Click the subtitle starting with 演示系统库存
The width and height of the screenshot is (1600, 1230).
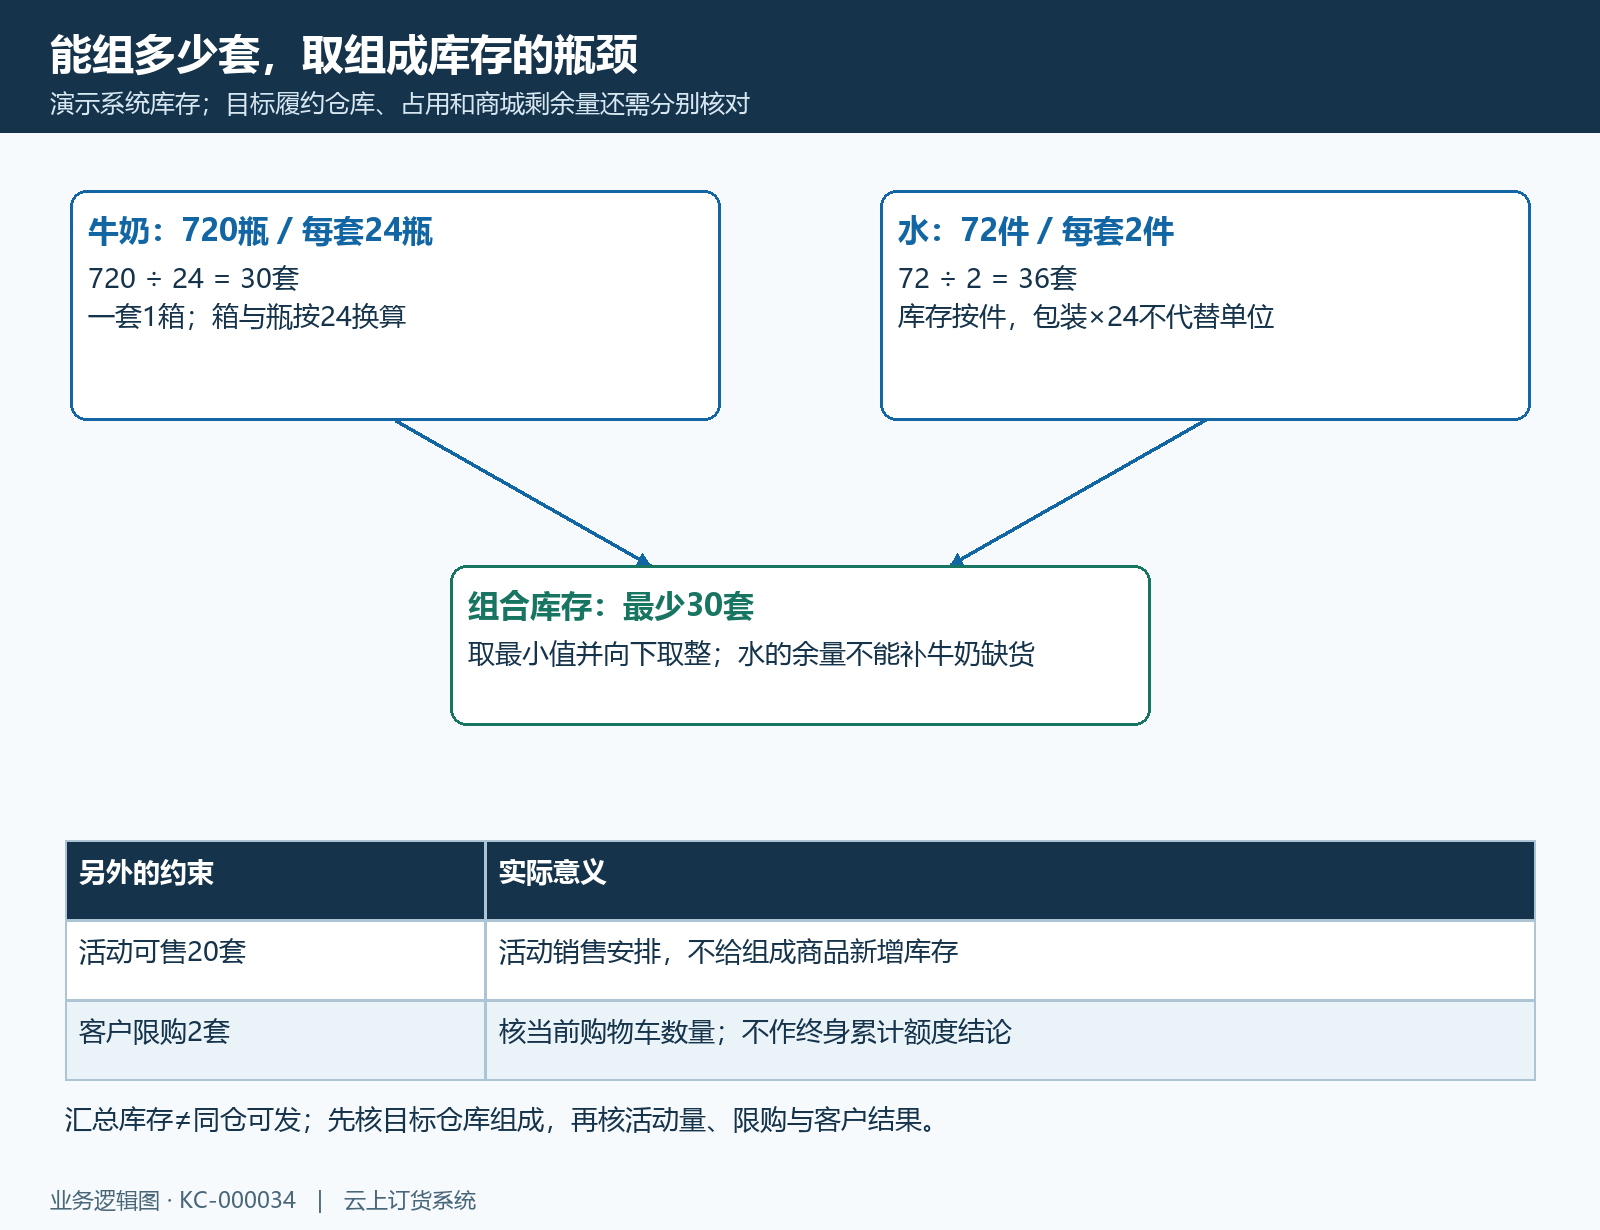(400, 104)
